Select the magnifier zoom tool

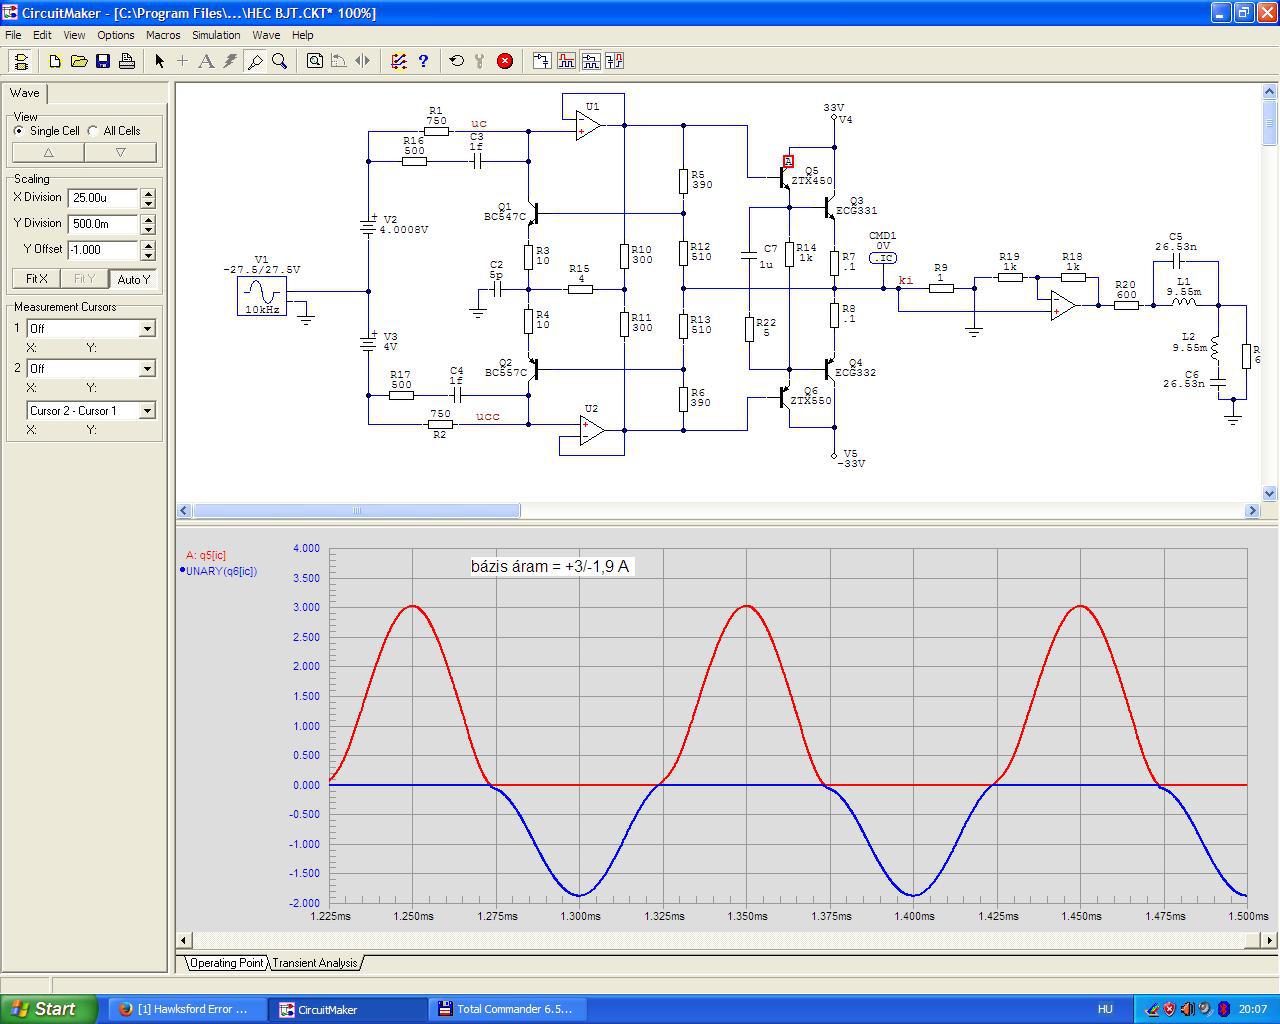coord(280,61)
